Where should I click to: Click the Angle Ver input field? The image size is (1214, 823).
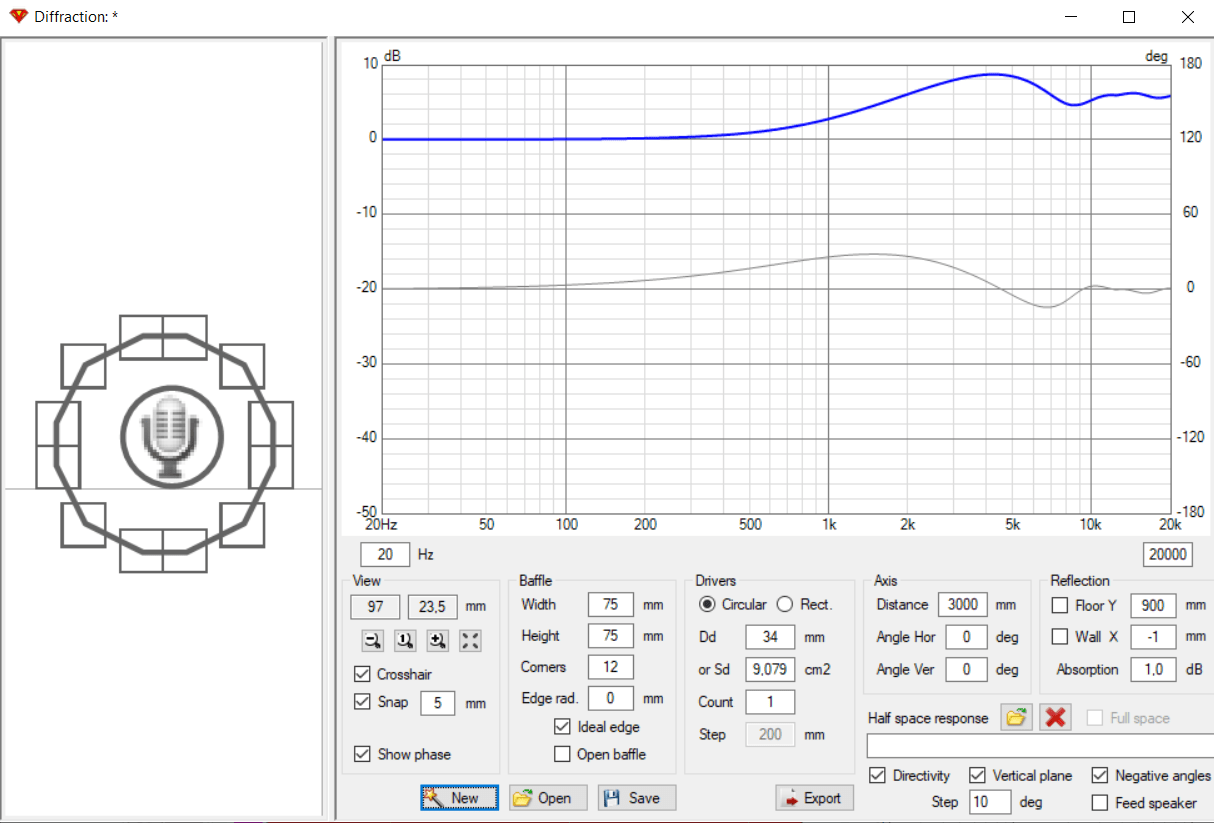(967, 669)
